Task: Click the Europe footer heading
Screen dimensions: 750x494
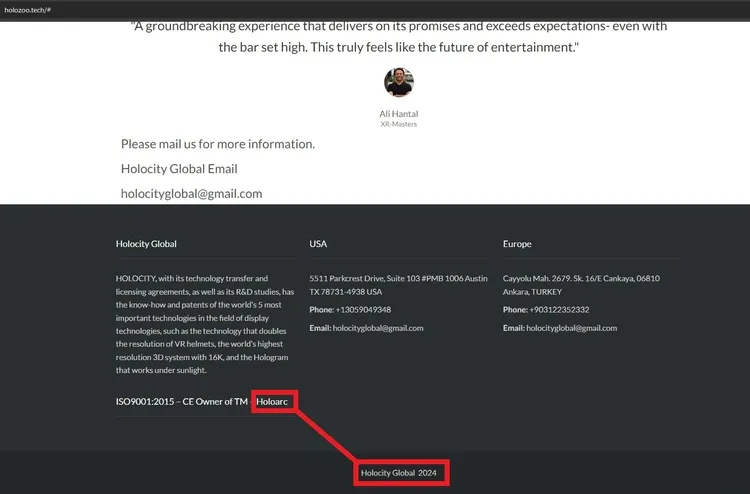Action: (517, 244)
